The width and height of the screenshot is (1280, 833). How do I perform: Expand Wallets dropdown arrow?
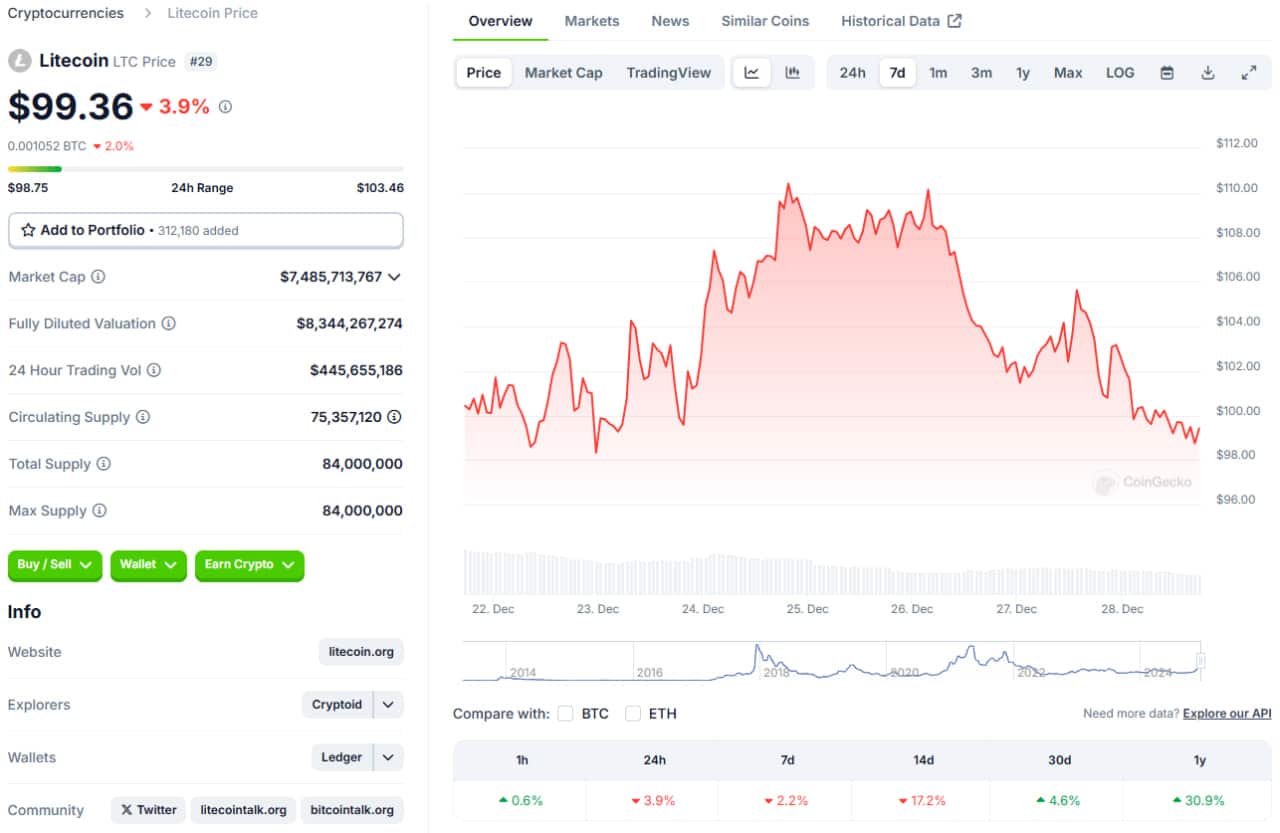[389, 758]
